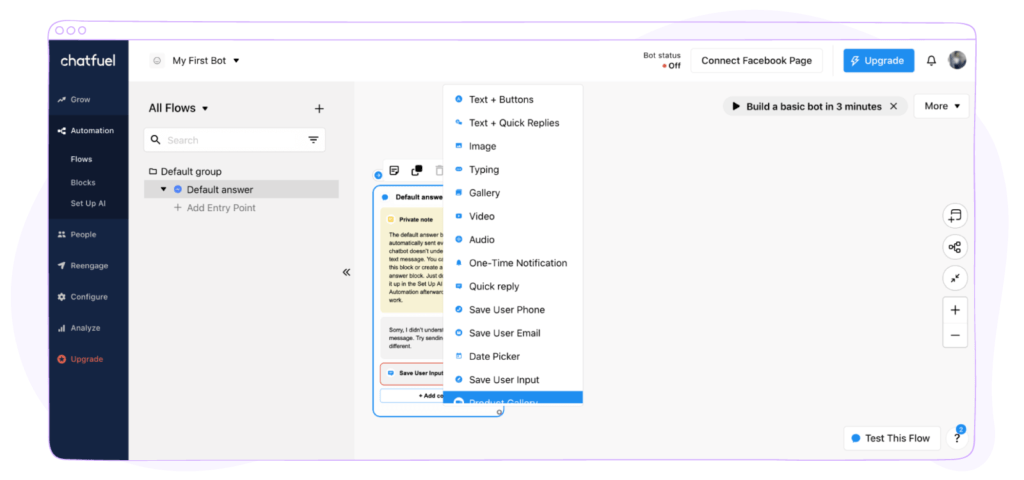Click the chatfuel logo
1024x480 pixels.
click(88, 61)
